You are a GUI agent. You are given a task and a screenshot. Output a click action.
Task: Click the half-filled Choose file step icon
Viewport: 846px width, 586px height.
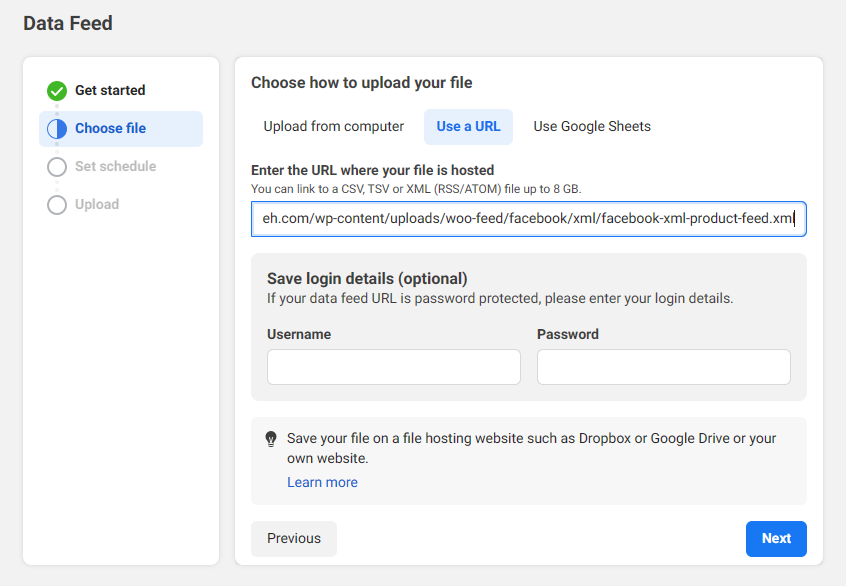(x=57, y=129)
